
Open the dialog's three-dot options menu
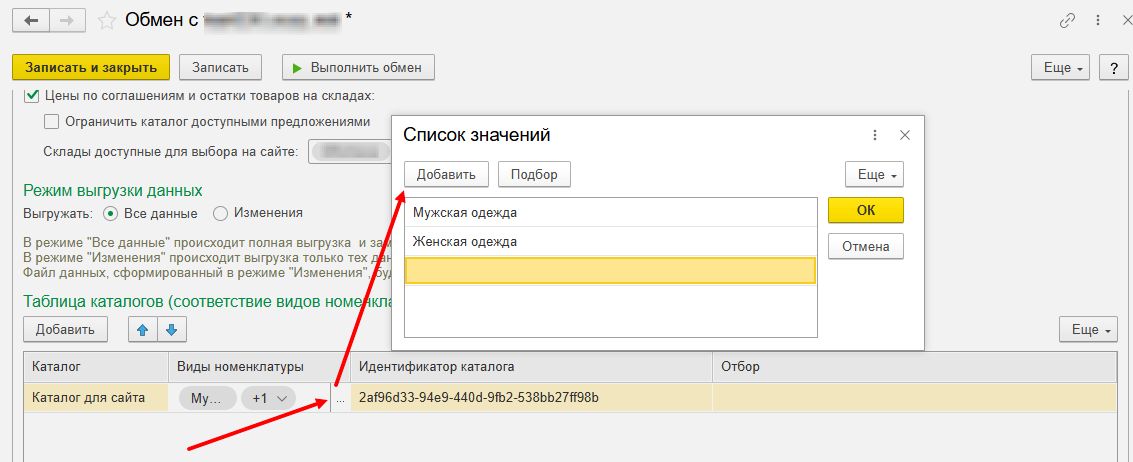(x=875, y=135)
